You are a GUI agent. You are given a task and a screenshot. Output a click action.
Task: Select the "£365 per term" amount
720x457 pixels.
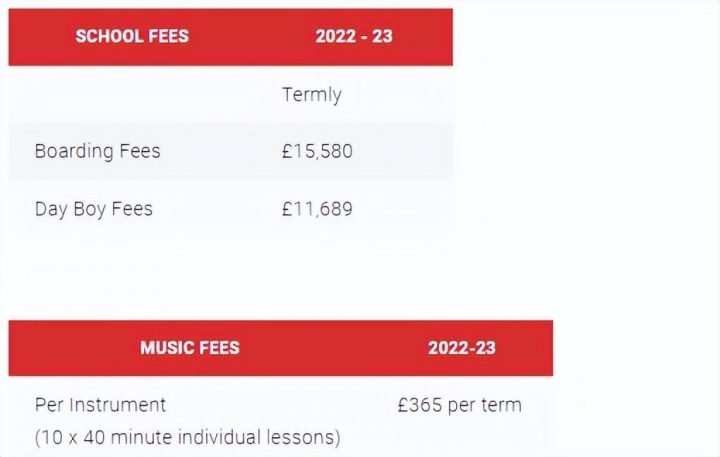click(x=459, y=405)
